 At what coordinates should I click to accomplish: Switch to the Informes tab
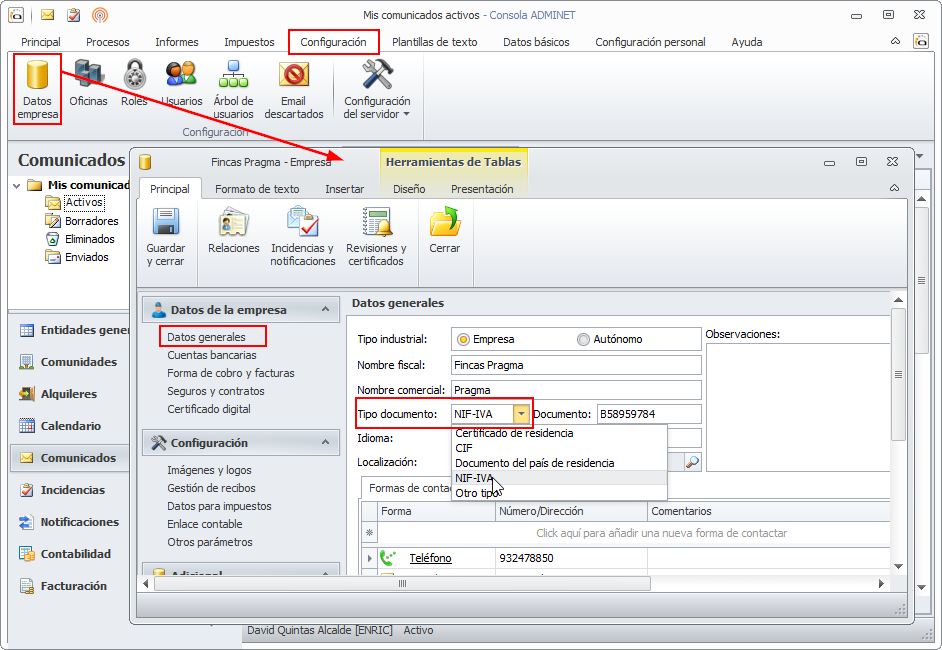(177, 42)
